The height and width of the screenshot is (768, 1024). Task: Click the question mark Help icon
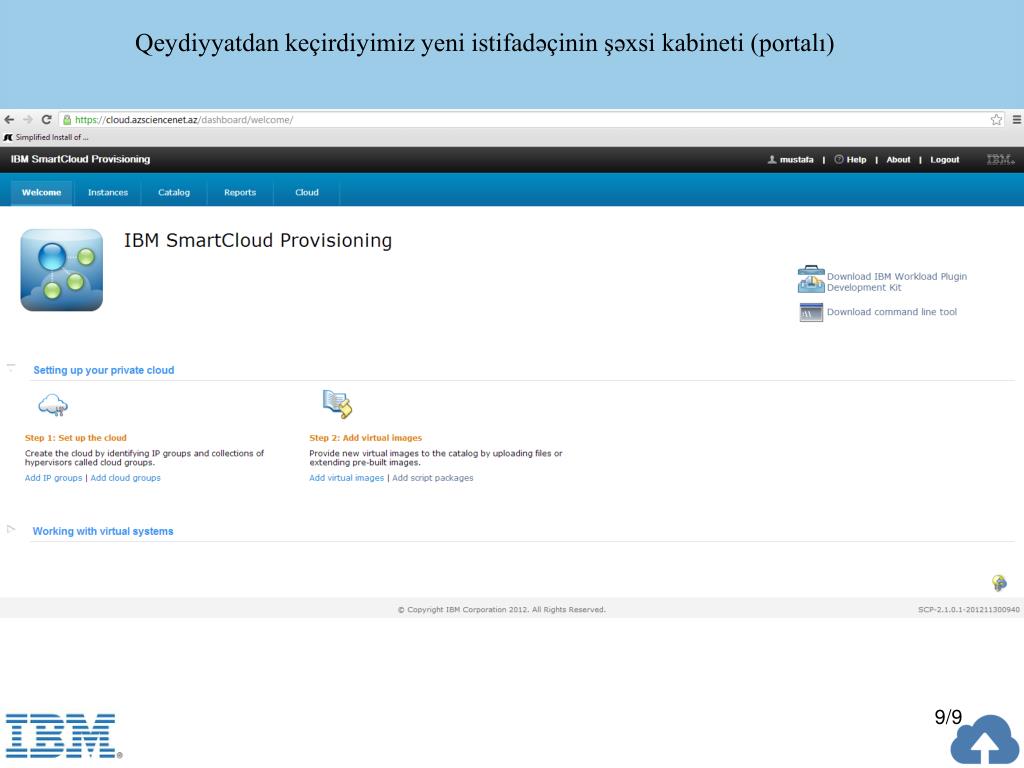(x=839, y=159)
